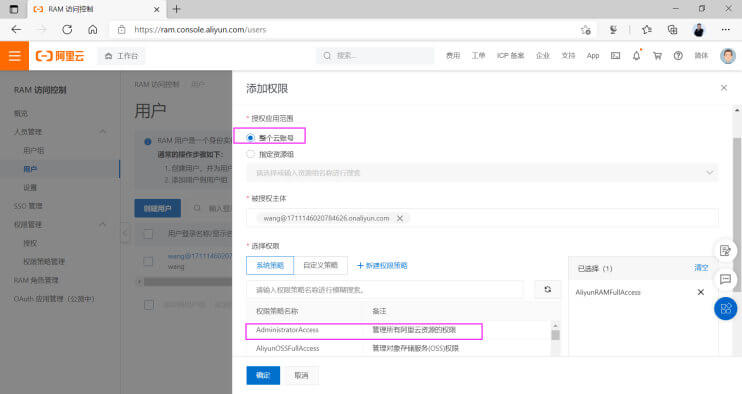
Task: Collapse the sidebar with the arrow handle
Action: (125, 233)
